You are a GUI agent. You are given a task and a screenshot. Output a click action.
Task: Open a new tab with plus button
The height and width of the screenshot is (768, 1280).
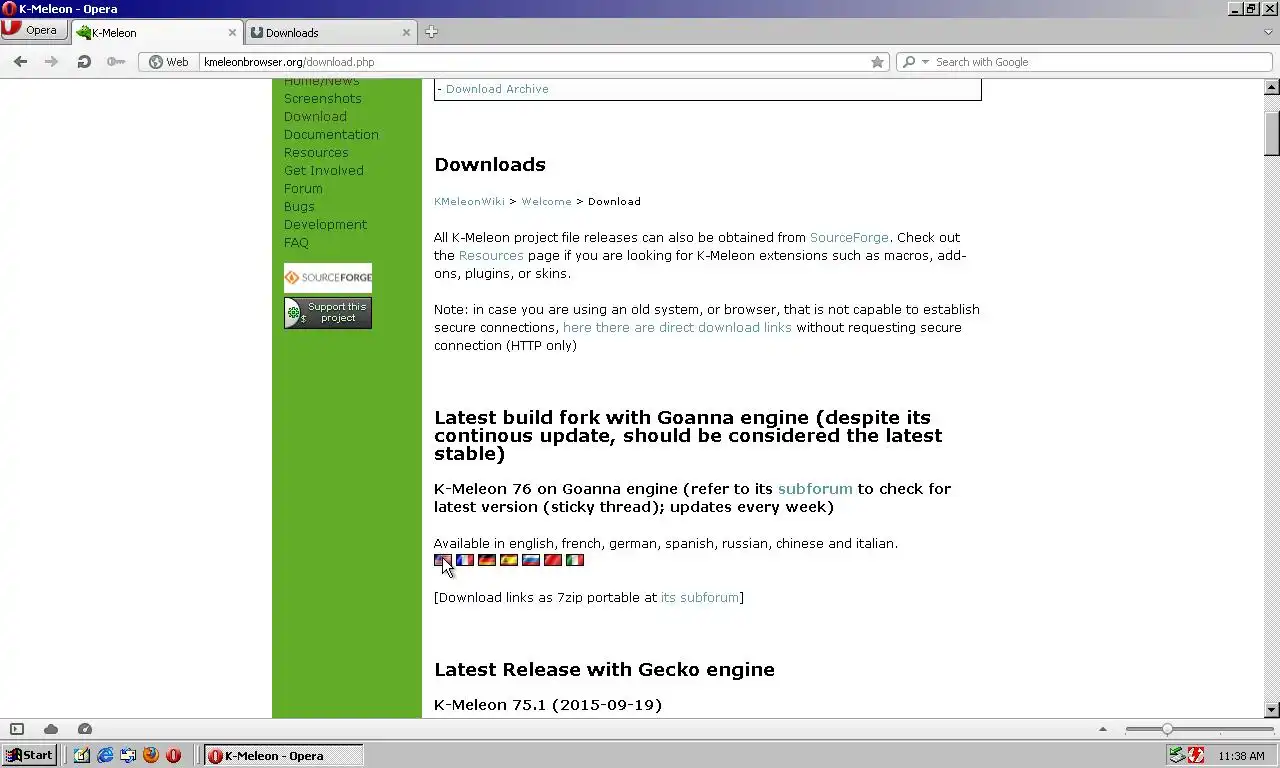(431, 32)
